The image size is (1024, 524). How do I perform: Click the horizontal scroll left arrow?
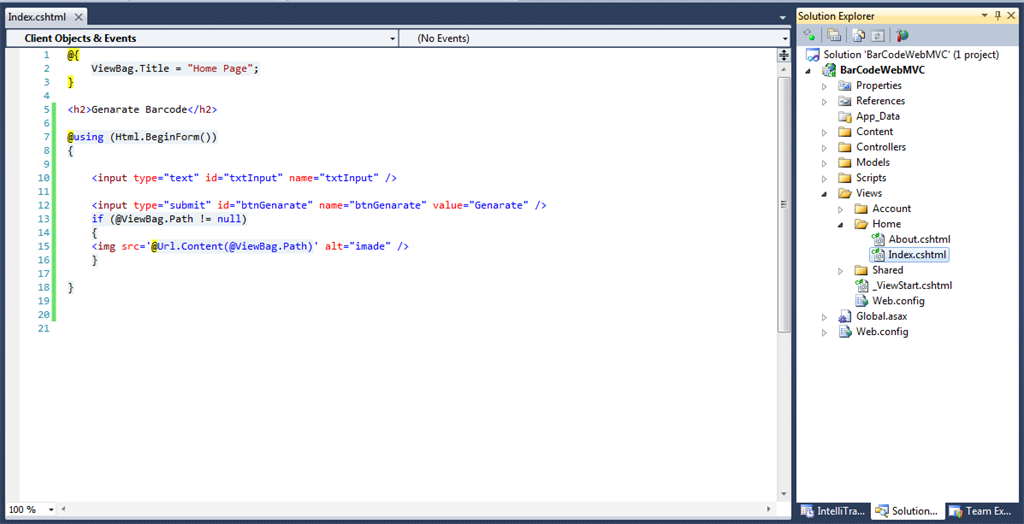coord(63,509)
